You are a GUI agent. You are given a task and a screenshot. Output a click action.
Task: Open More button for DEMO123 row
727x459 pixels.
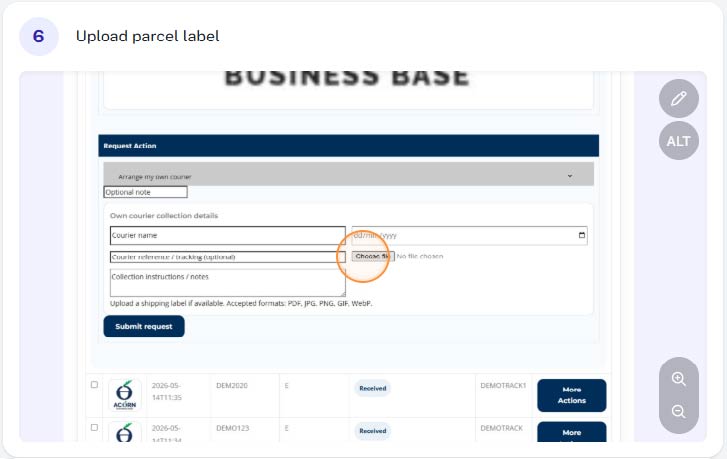click(x=572, y=432)
